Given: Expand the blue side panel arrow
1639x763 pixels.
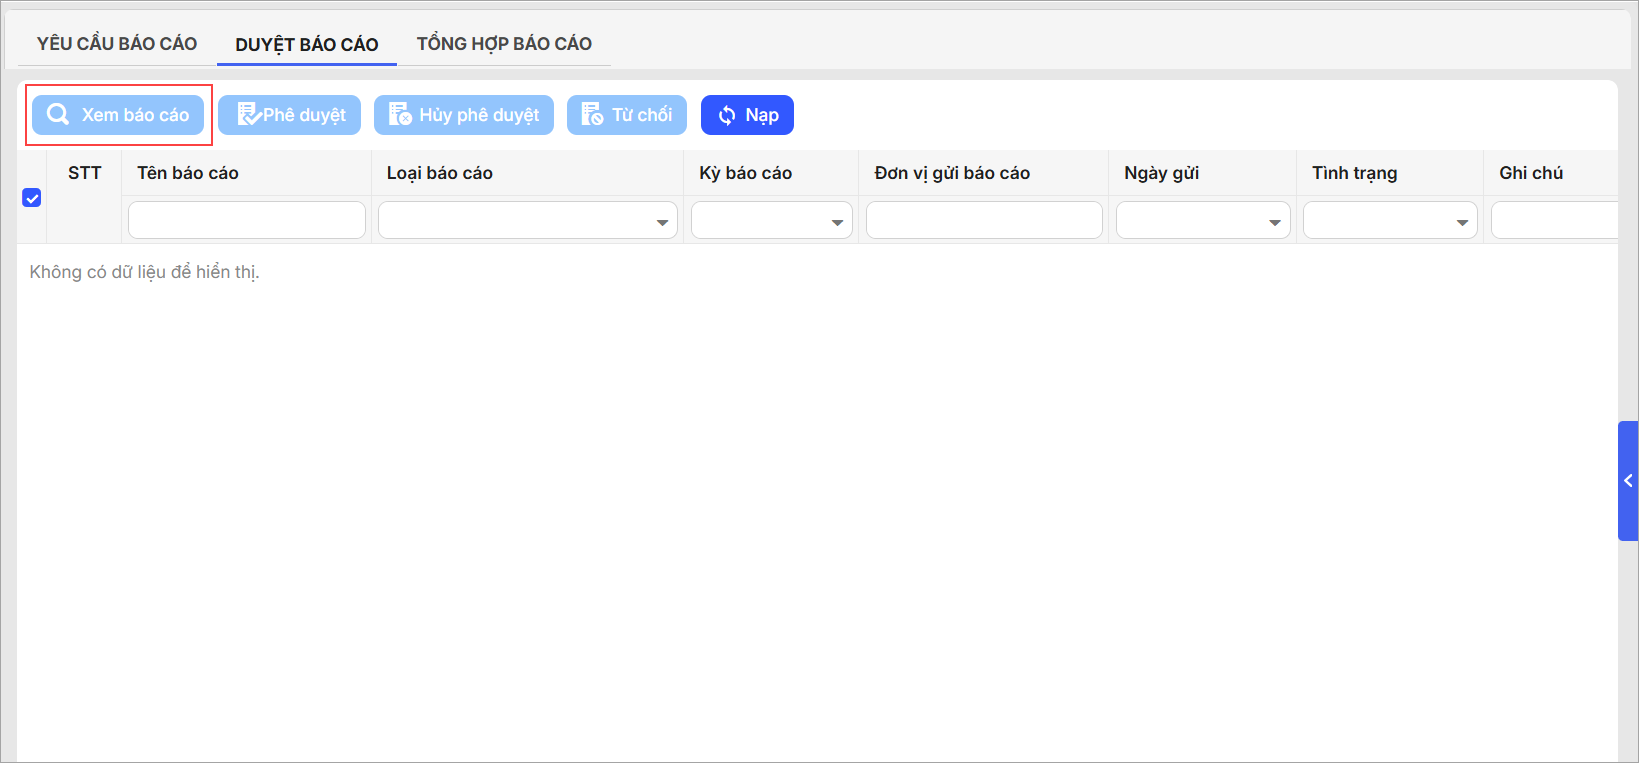Looking at the screenshot, I should coord(1628,481).
